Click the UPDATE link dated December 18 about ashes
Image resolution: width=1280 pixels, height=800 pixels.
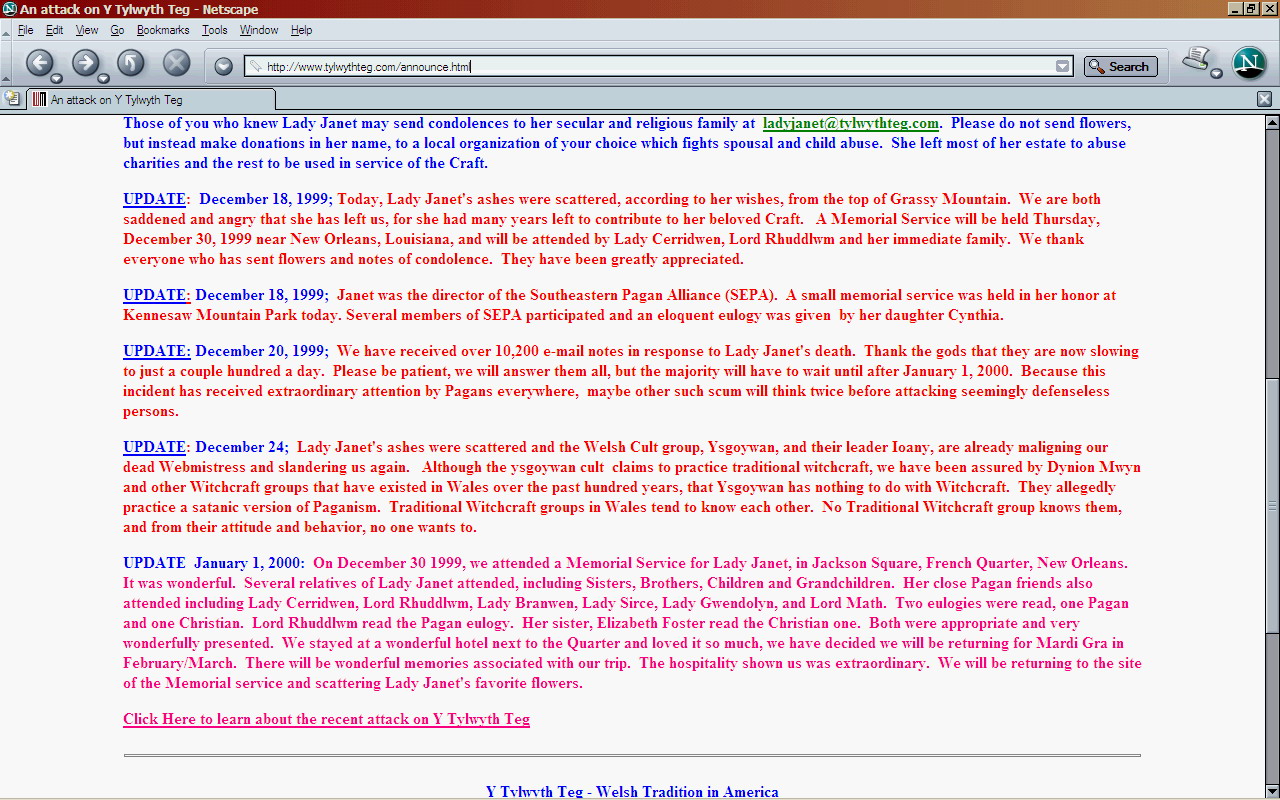tap(154, 199)
